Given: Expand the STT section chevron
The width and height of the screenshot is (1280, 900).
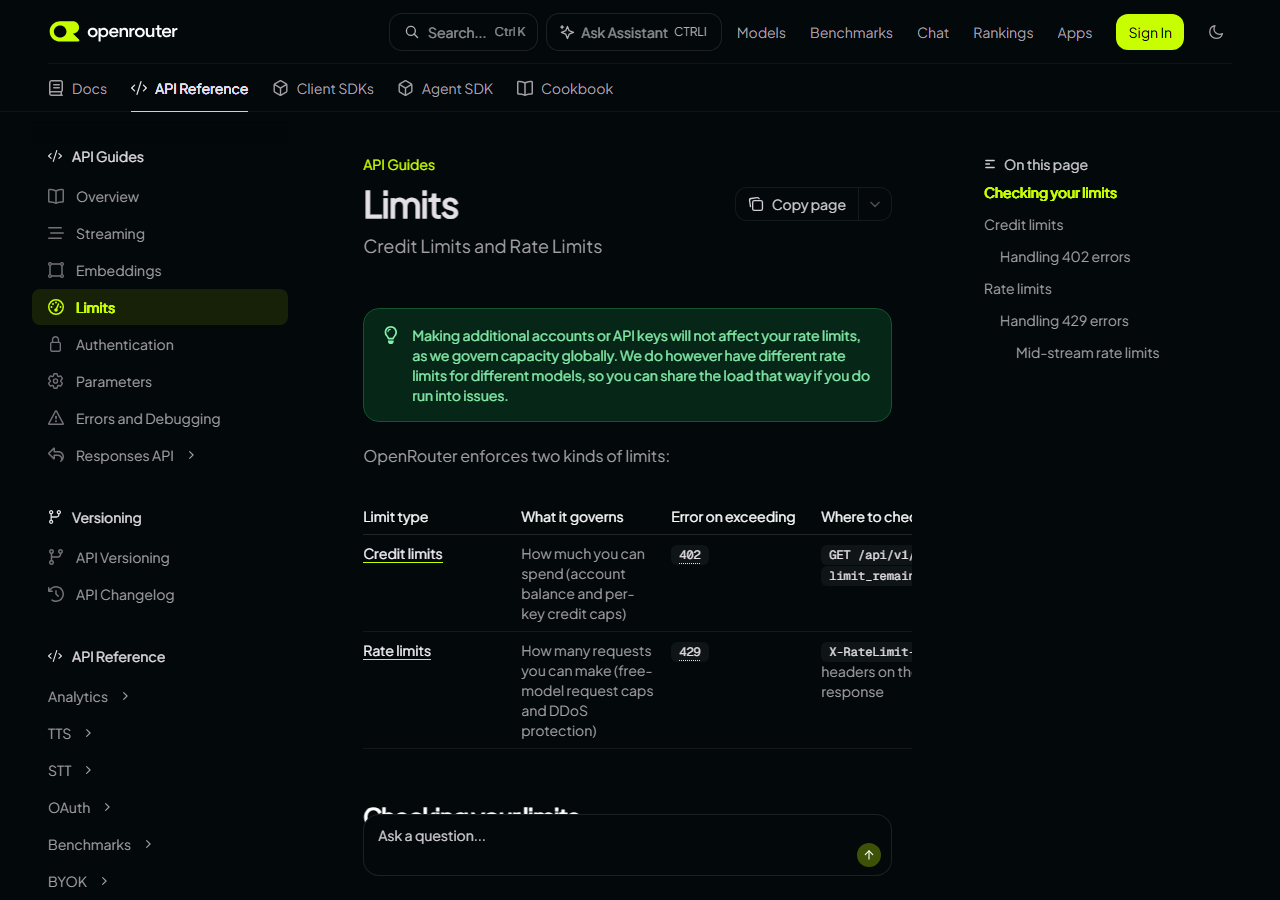Looking at the screenshot, I should 88,771.
